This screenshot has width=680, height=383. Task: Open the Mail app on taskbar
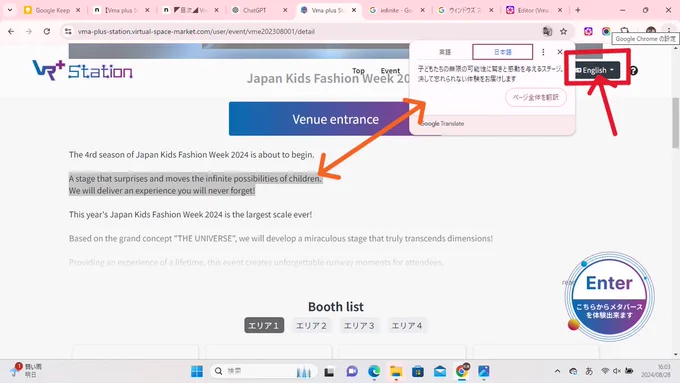(x=440, y=371)
